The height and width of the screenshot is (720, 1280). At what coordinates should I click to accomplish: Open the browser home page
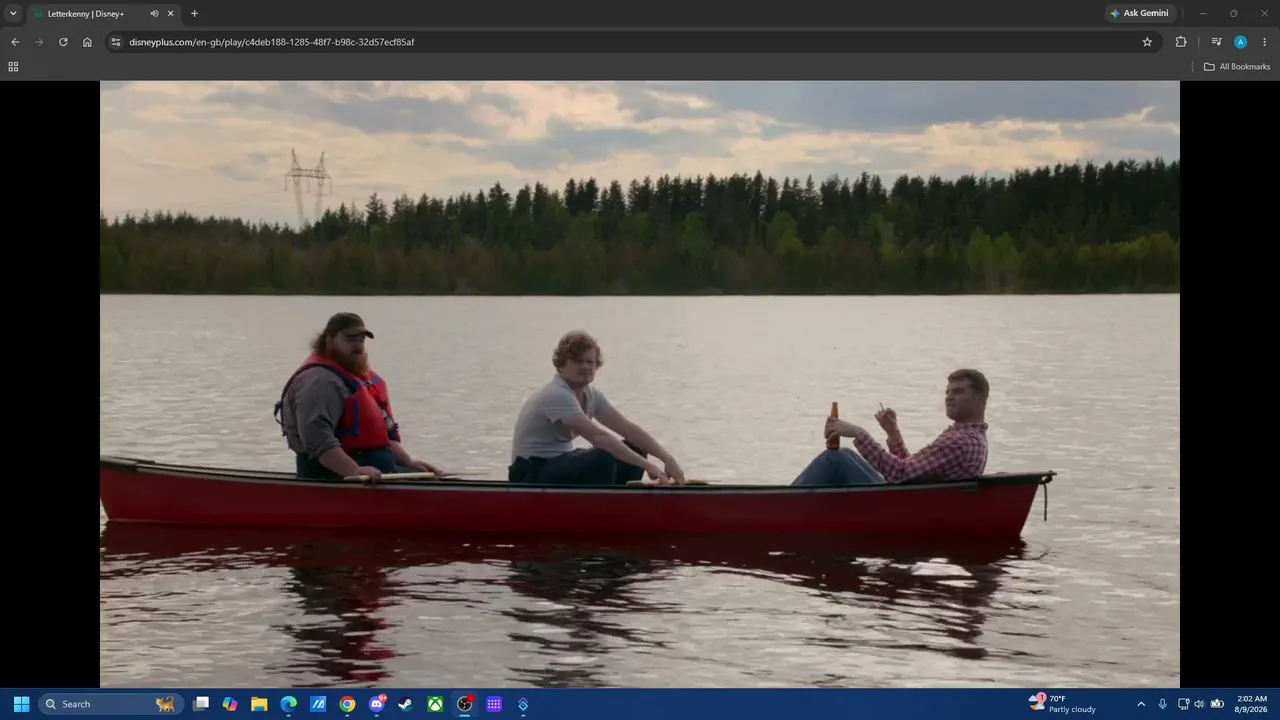click(87, 42)
